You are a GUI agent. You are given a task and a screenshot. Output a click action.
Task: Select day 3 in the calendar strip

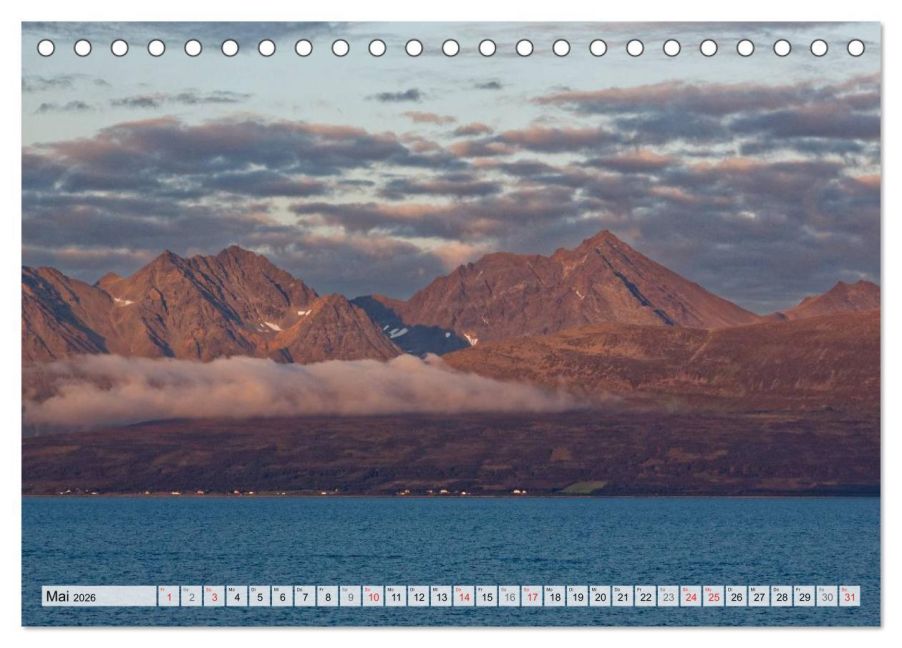(x=214, y=596)
